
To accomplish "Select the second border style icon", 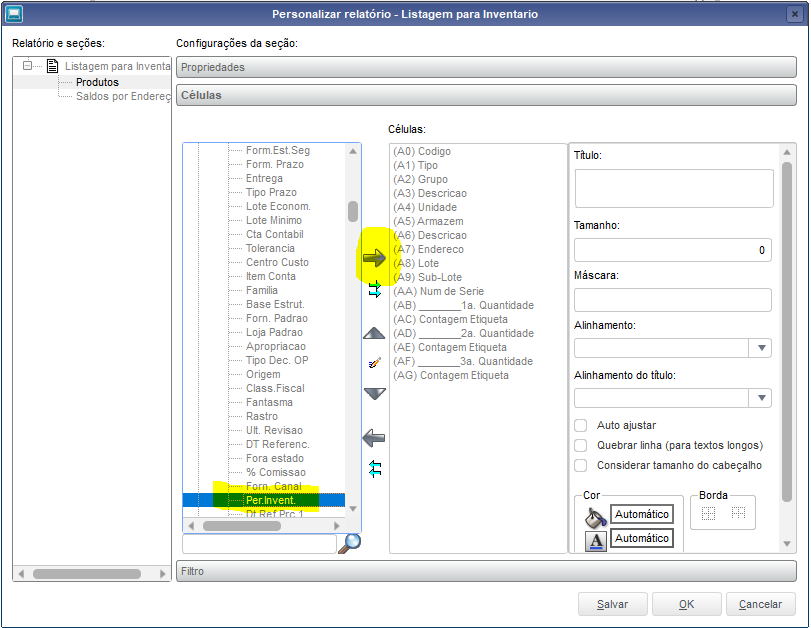I will click(x=738, y=512).
